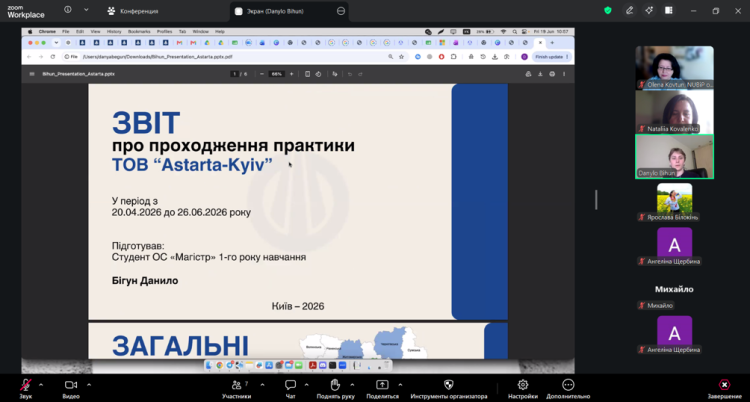750x402 pixels.
Task: Open the Дополнительно more menu
Action: (x=568, y=388)
